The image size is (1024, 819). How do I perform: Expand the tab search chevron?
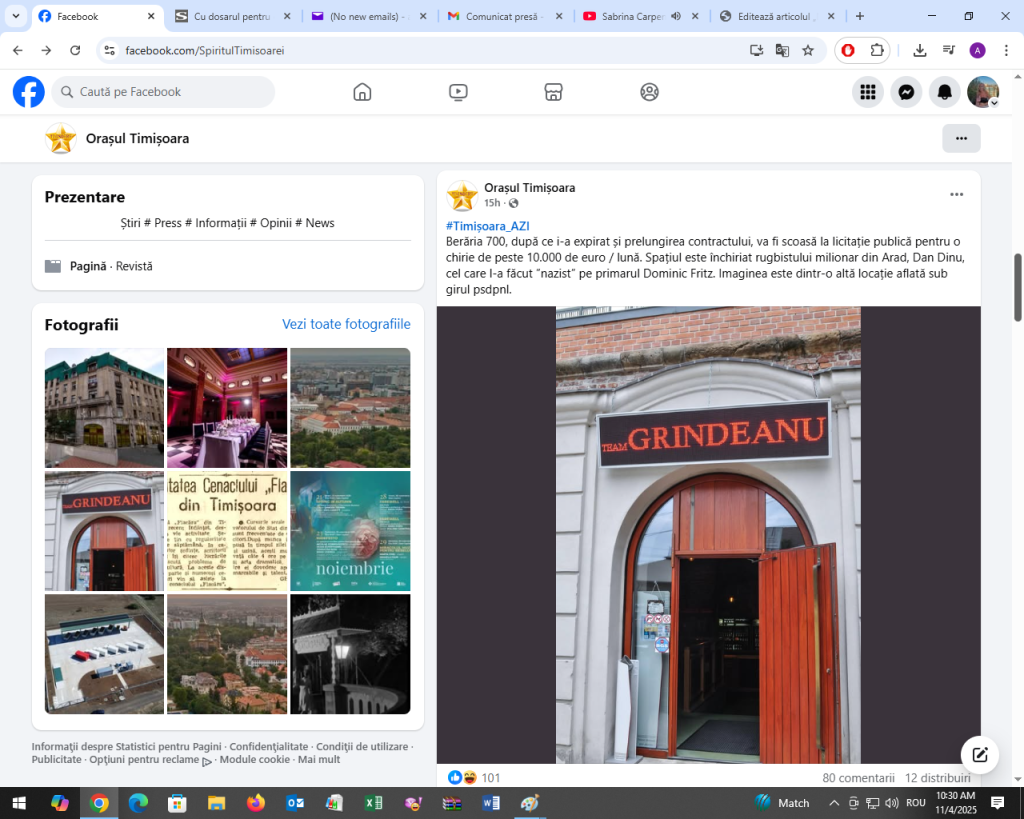tap(16, 16)
